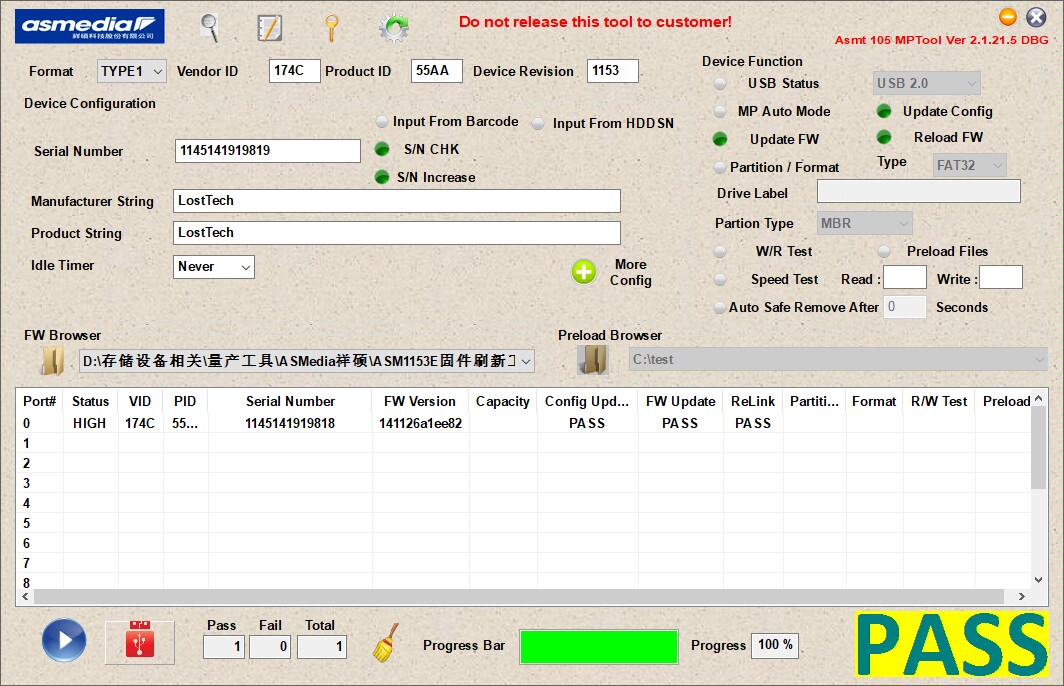Open MBR partition type dropdown
Image resolution: width=1064 pixels, height=686 pixels.
pyautogui.click(x=864, y=223)
